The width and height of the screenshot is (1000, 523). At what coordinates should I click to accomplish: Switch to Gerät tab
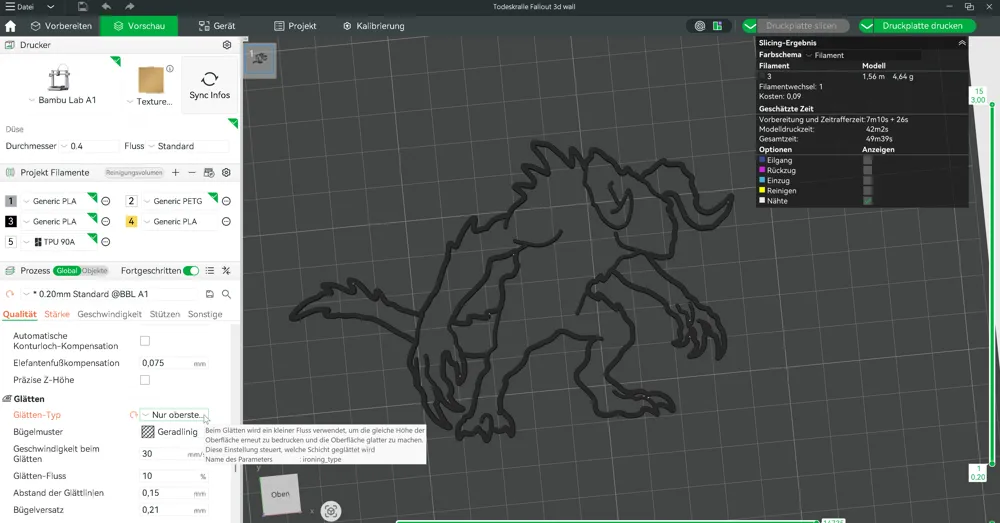217,26
